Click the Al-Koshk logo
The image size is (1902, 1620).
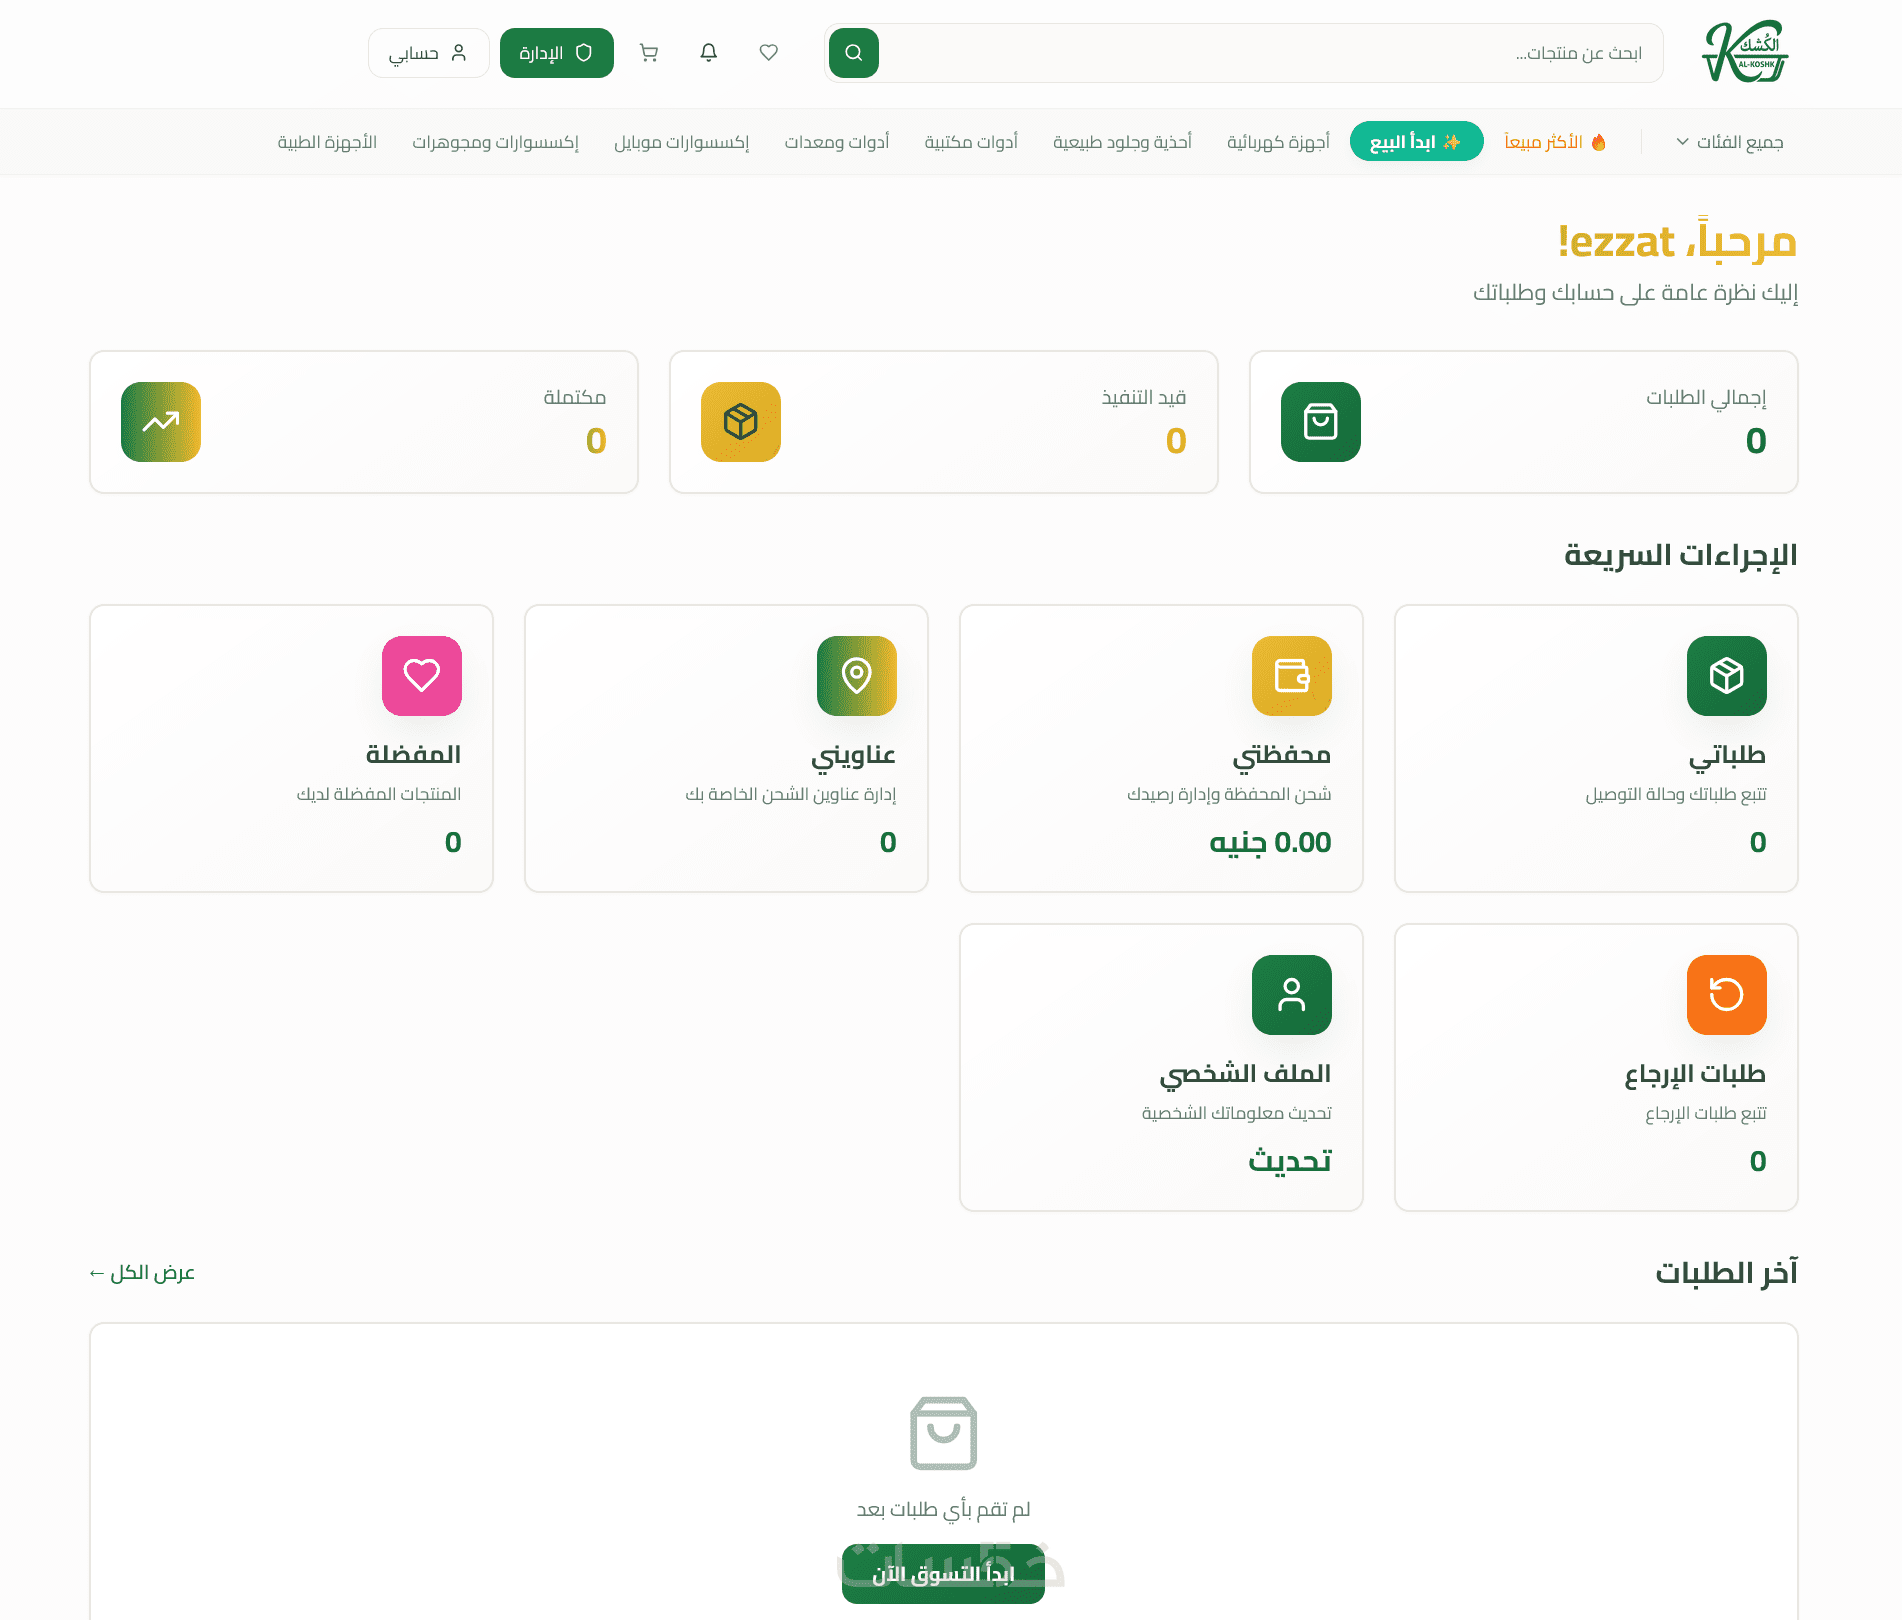(1745, 52)
